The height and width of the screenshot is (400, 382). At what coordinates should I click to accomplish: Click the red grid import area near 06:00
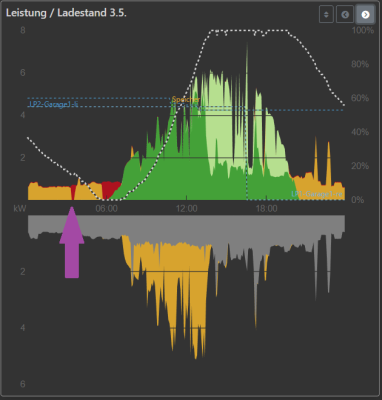111,189
